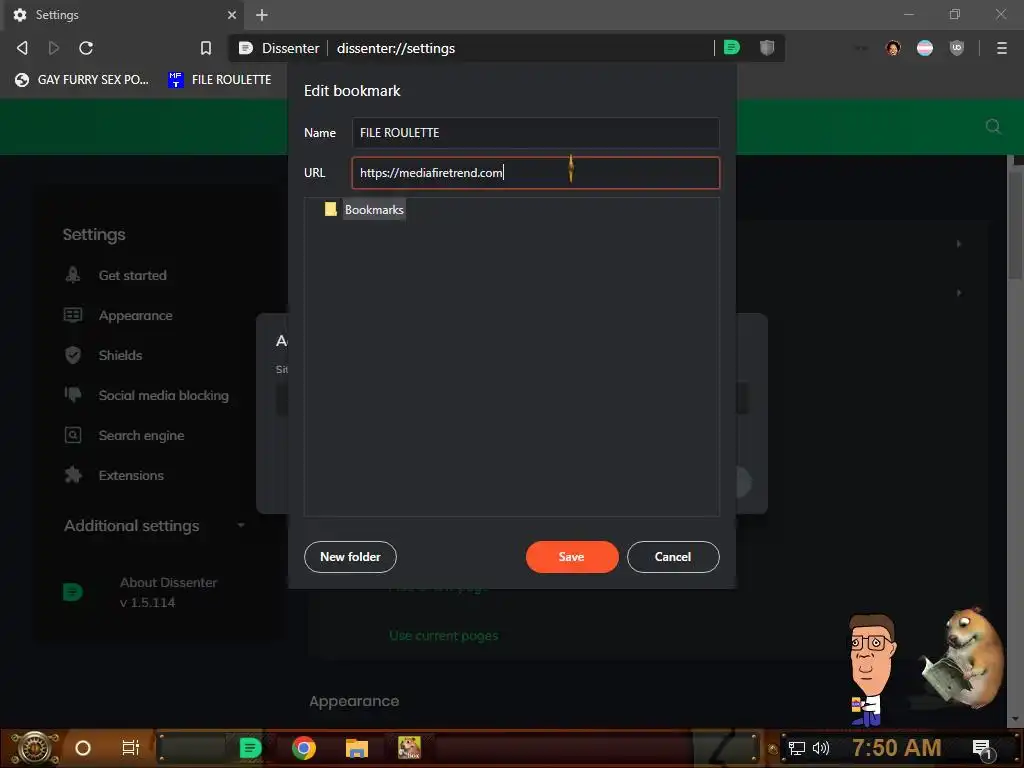
Task: Click the network icon in the system tray
Action: pyautogui.click(x=797, y=748)
